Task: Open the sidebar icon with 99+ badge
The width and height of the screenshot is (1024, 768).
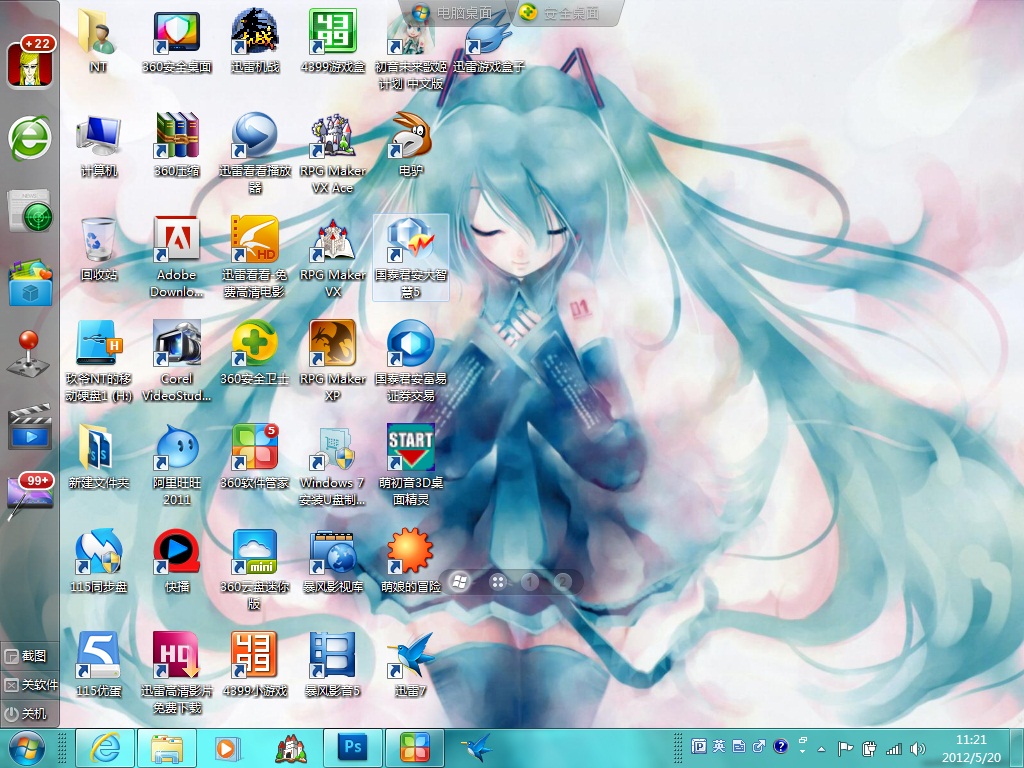Action: [x=30, y=495]
